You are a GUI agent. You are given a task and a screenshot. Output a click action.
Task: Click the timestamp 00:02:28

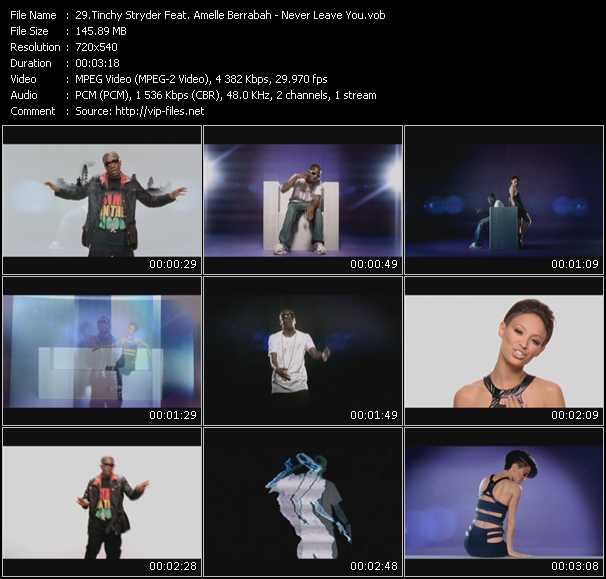click(173, 566)
